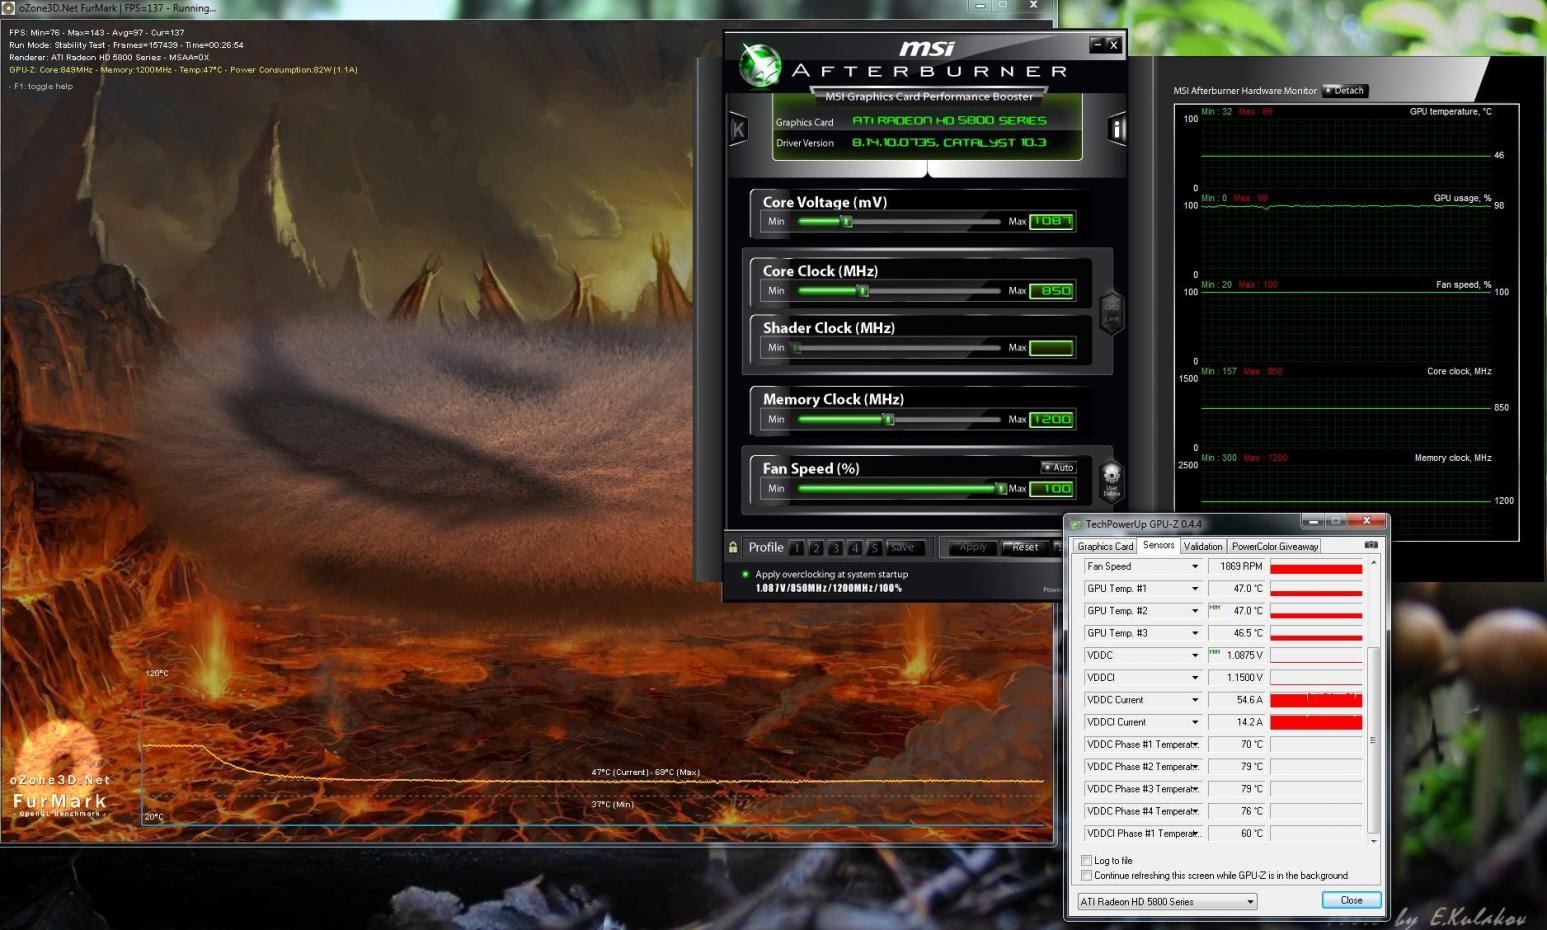Minimize the MSI Afterburner window
Screen dimensions: 1547x930
[x=1097, y=44]
